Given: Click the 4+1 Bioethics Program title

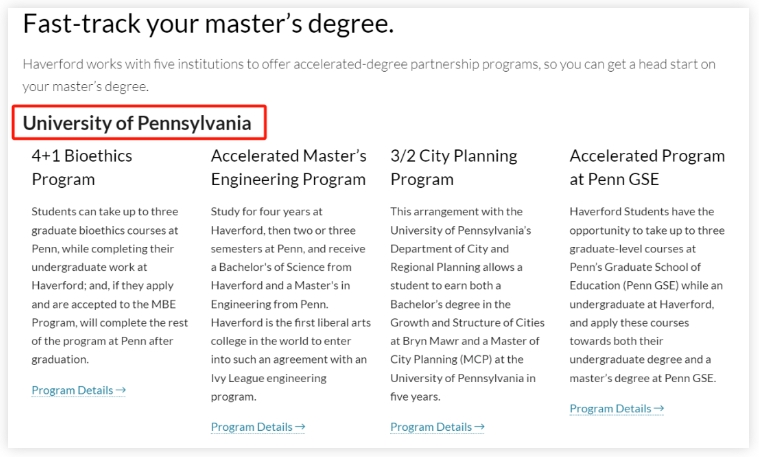Looking at the screenshot, I should 82,168.
